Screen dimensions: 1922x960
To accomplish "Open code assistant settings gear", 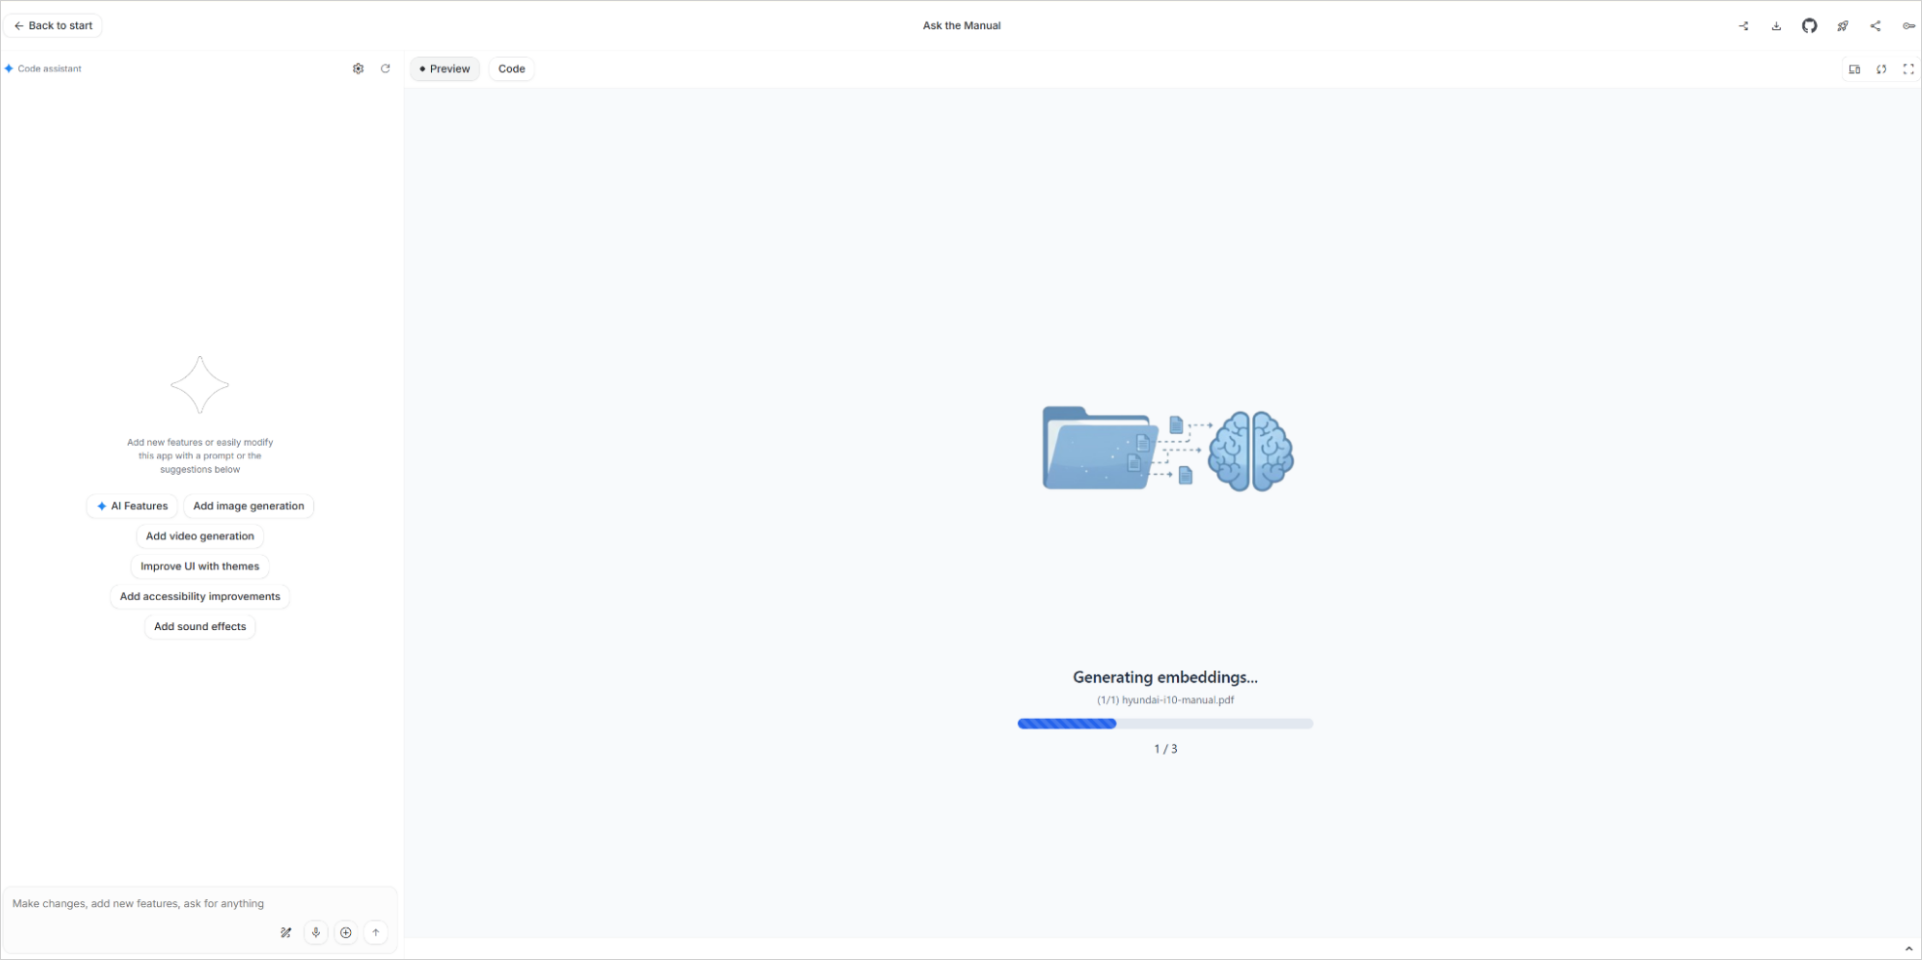I will tap(358, 69).
